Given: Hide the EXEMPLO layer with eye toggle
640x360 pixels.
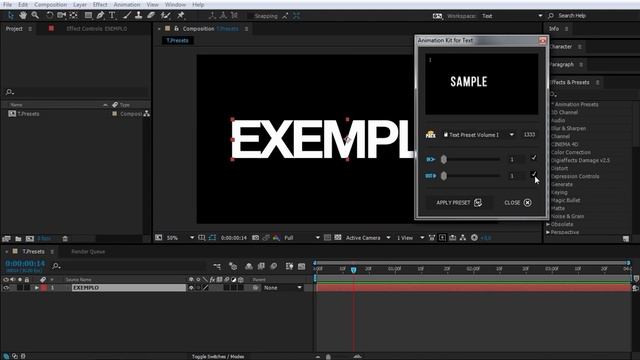Looking at the screenshot, I should point(6,288).
